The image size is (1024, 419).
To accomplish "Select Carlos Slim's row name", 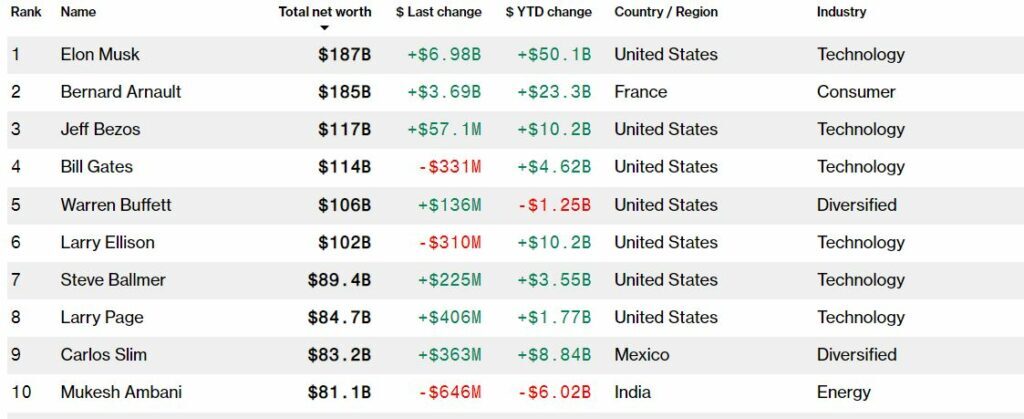I will tap(102, 355).
